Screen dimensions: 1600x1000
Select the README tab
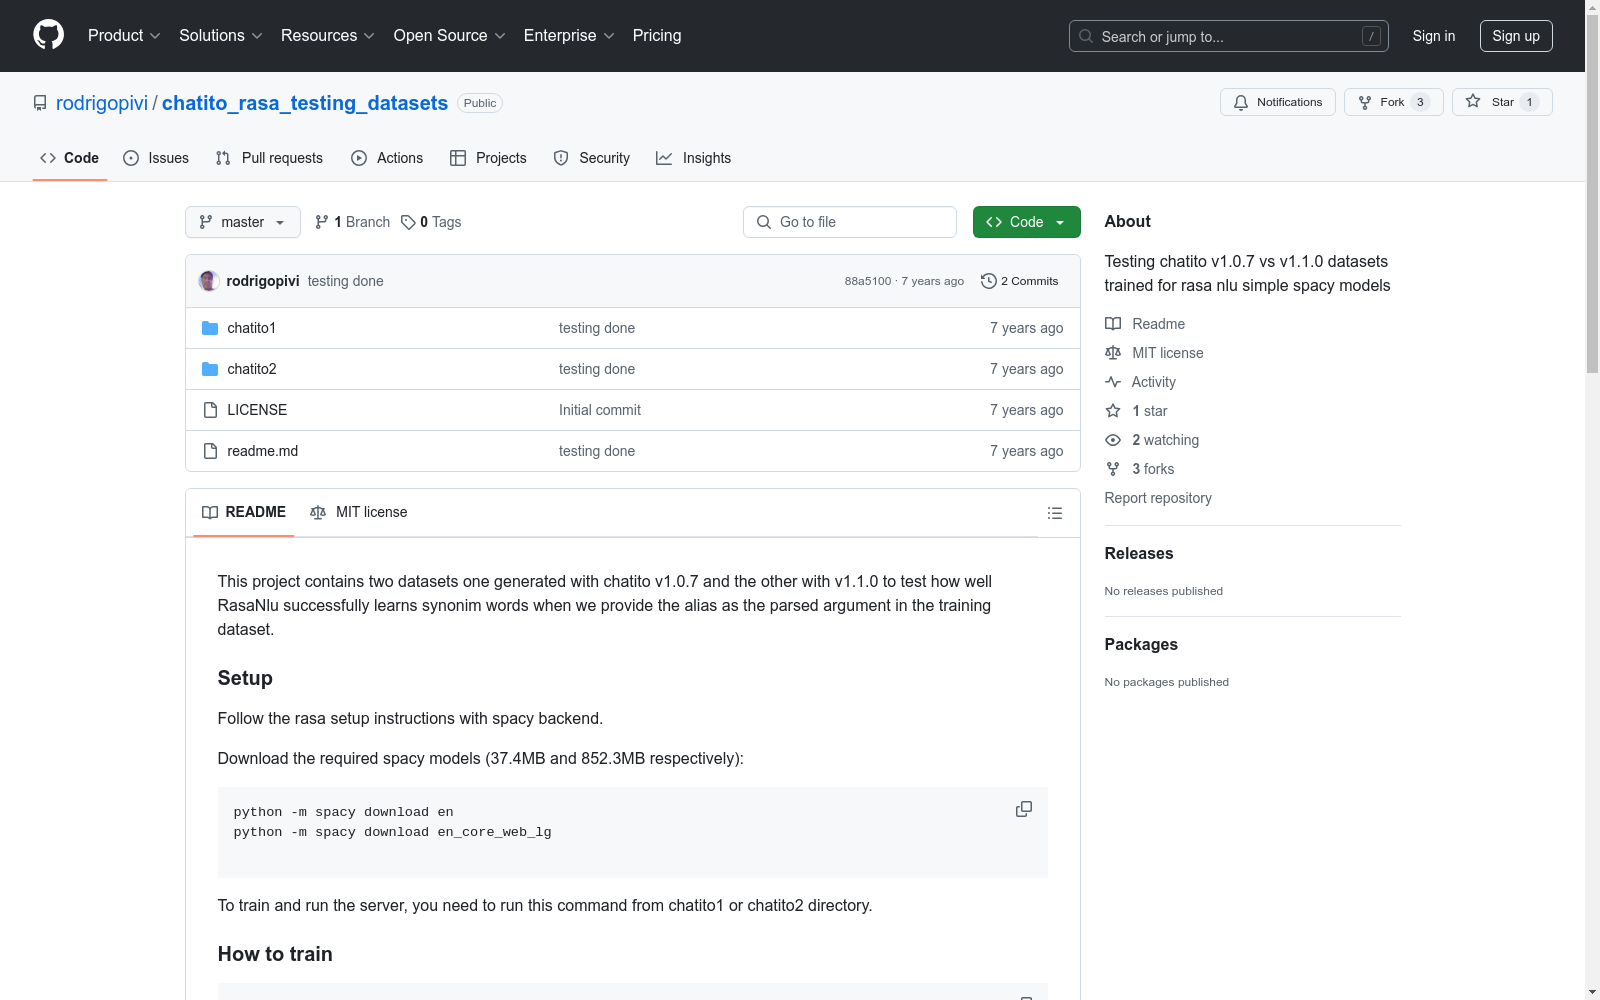click(244, 512)
